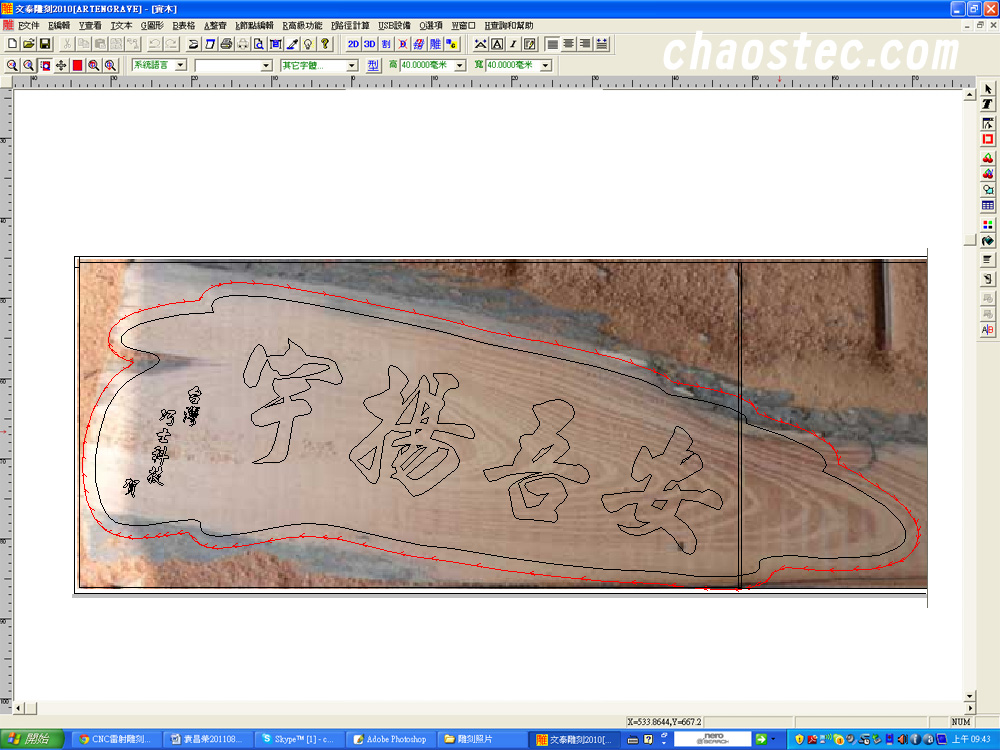Click the A|B text compare icon
Image resolution: width=1000 pixels, height=750 pixels.
click(x=988, y=330)
